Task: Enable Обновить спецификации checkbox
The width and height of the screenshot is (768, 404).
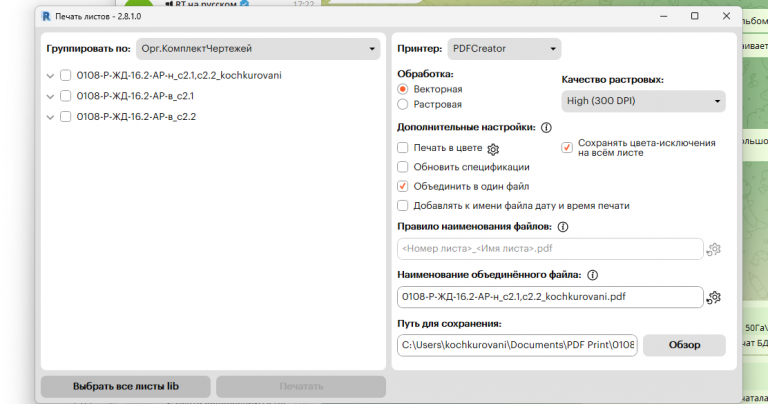Action: (403, 167)
